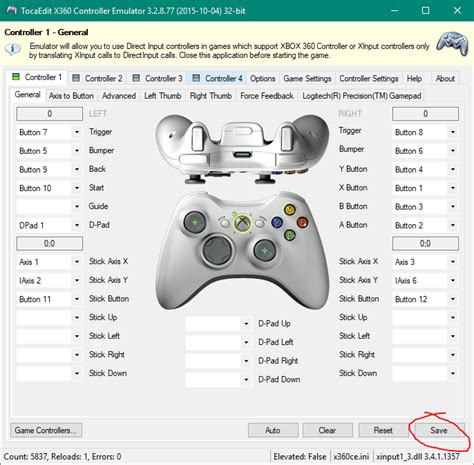Open the right Bumper dropdown showing Button 6
Screen dimensions: 474x465
point(425,151)
